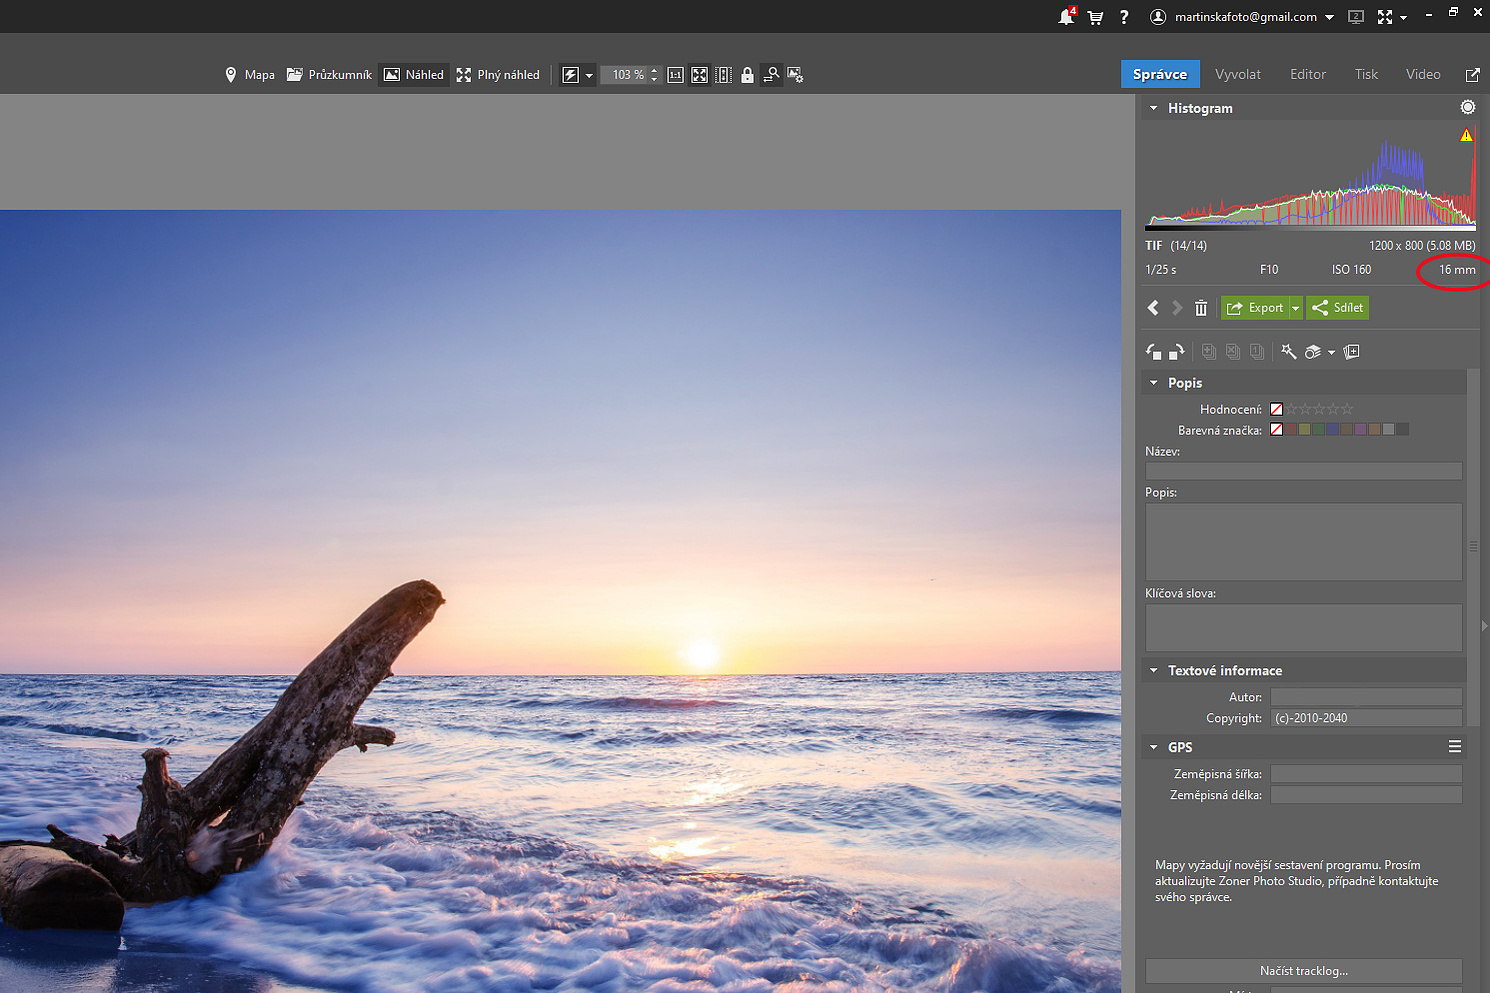
Task: Switch to Plný náhled
Action: tap(498, 75)
